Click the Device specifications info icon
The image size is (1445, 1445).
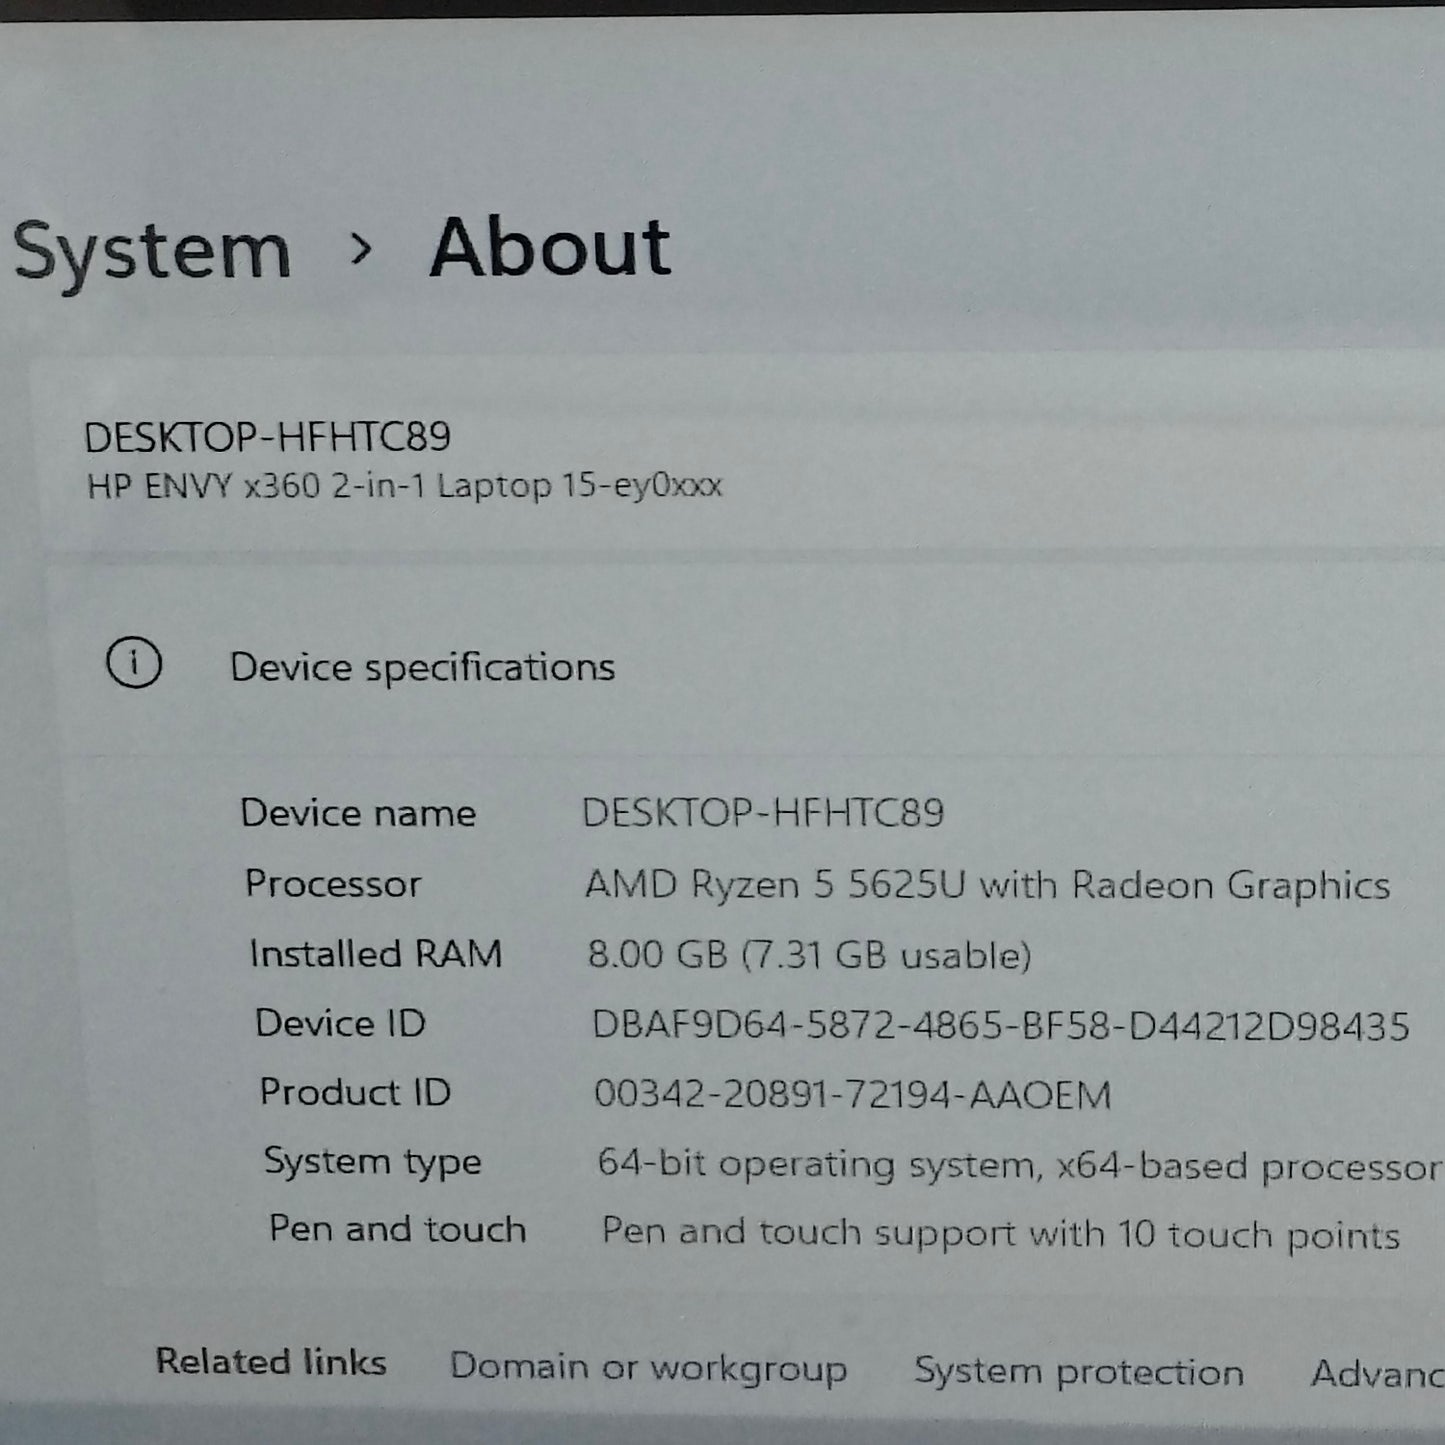tap(134, 664)
